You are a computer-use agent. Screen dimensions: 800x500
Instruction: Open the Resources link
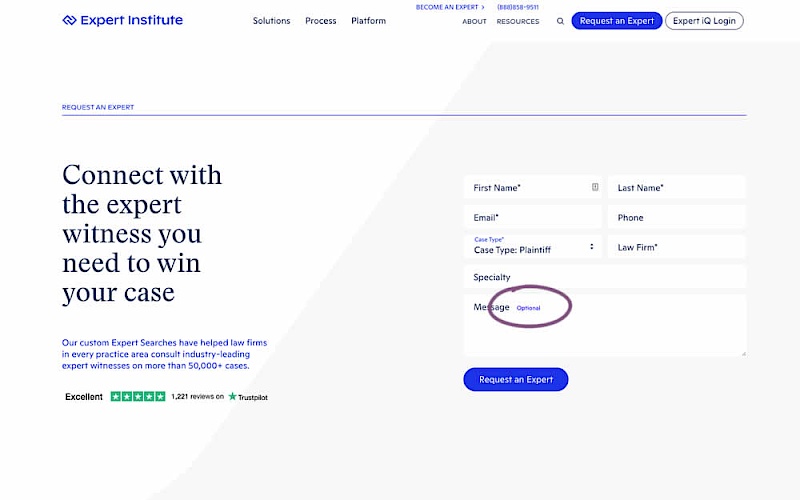(518, 21)
